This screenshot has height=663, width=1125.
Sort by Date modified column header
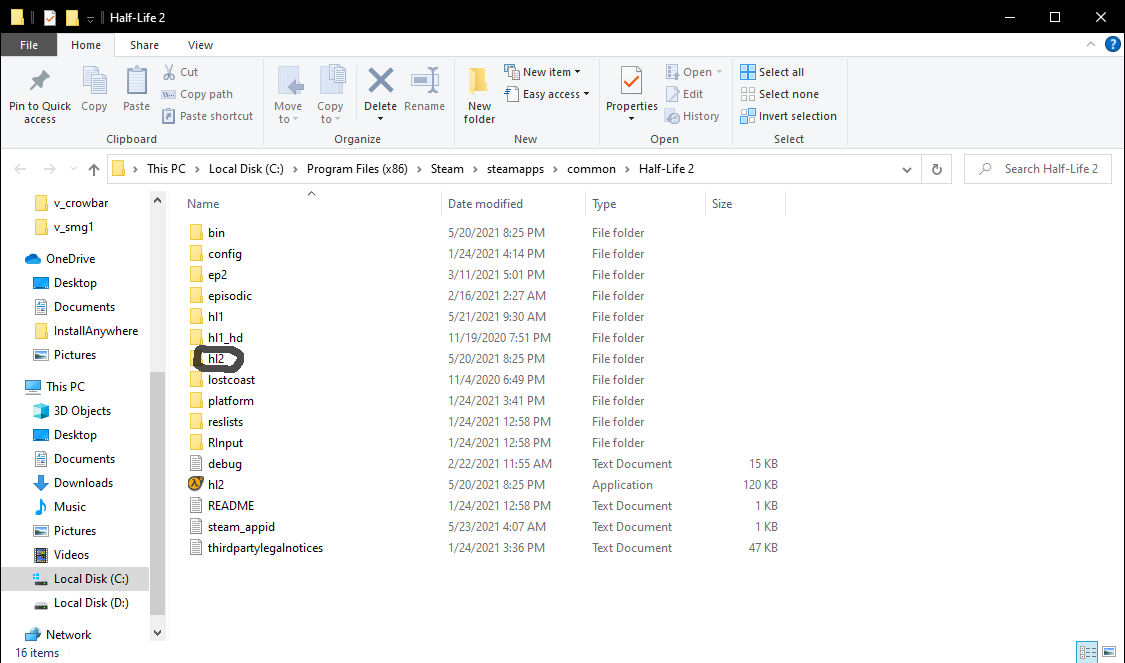485,204
